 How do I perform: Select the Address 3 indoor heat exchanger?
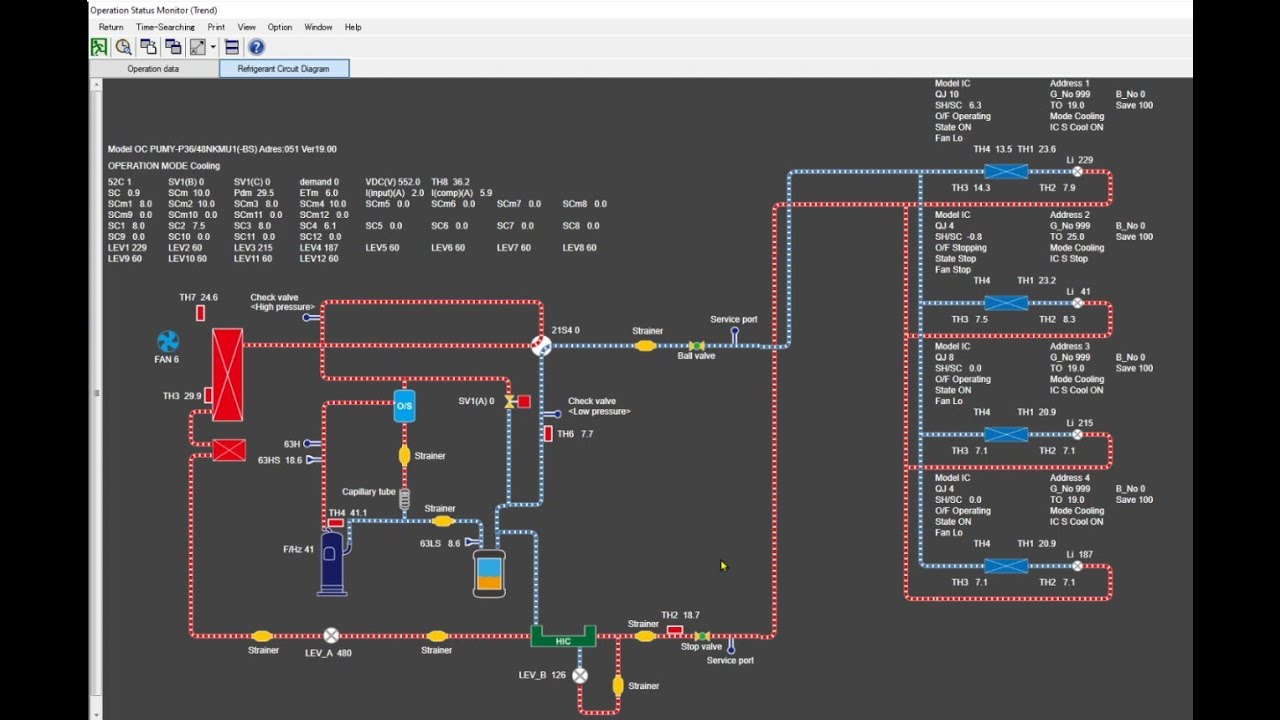pyautogui.click(x=1006, y=434)
